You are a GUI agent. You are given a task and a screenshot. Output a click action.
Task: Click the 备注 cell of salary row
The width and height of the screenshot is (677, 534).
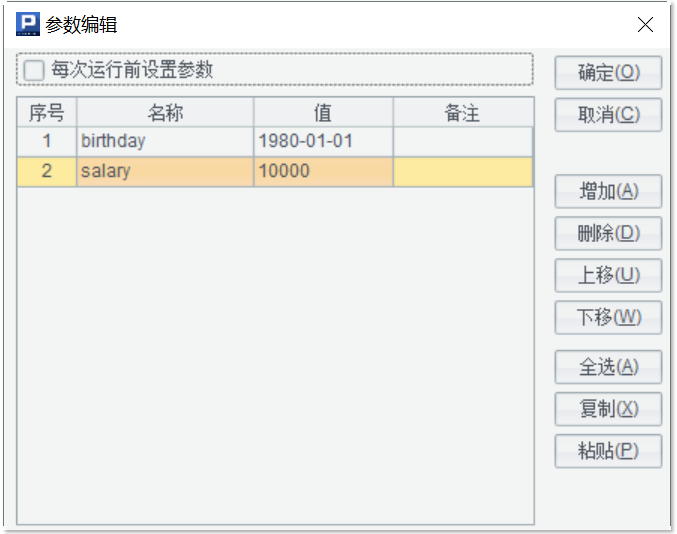click(463, 171)
